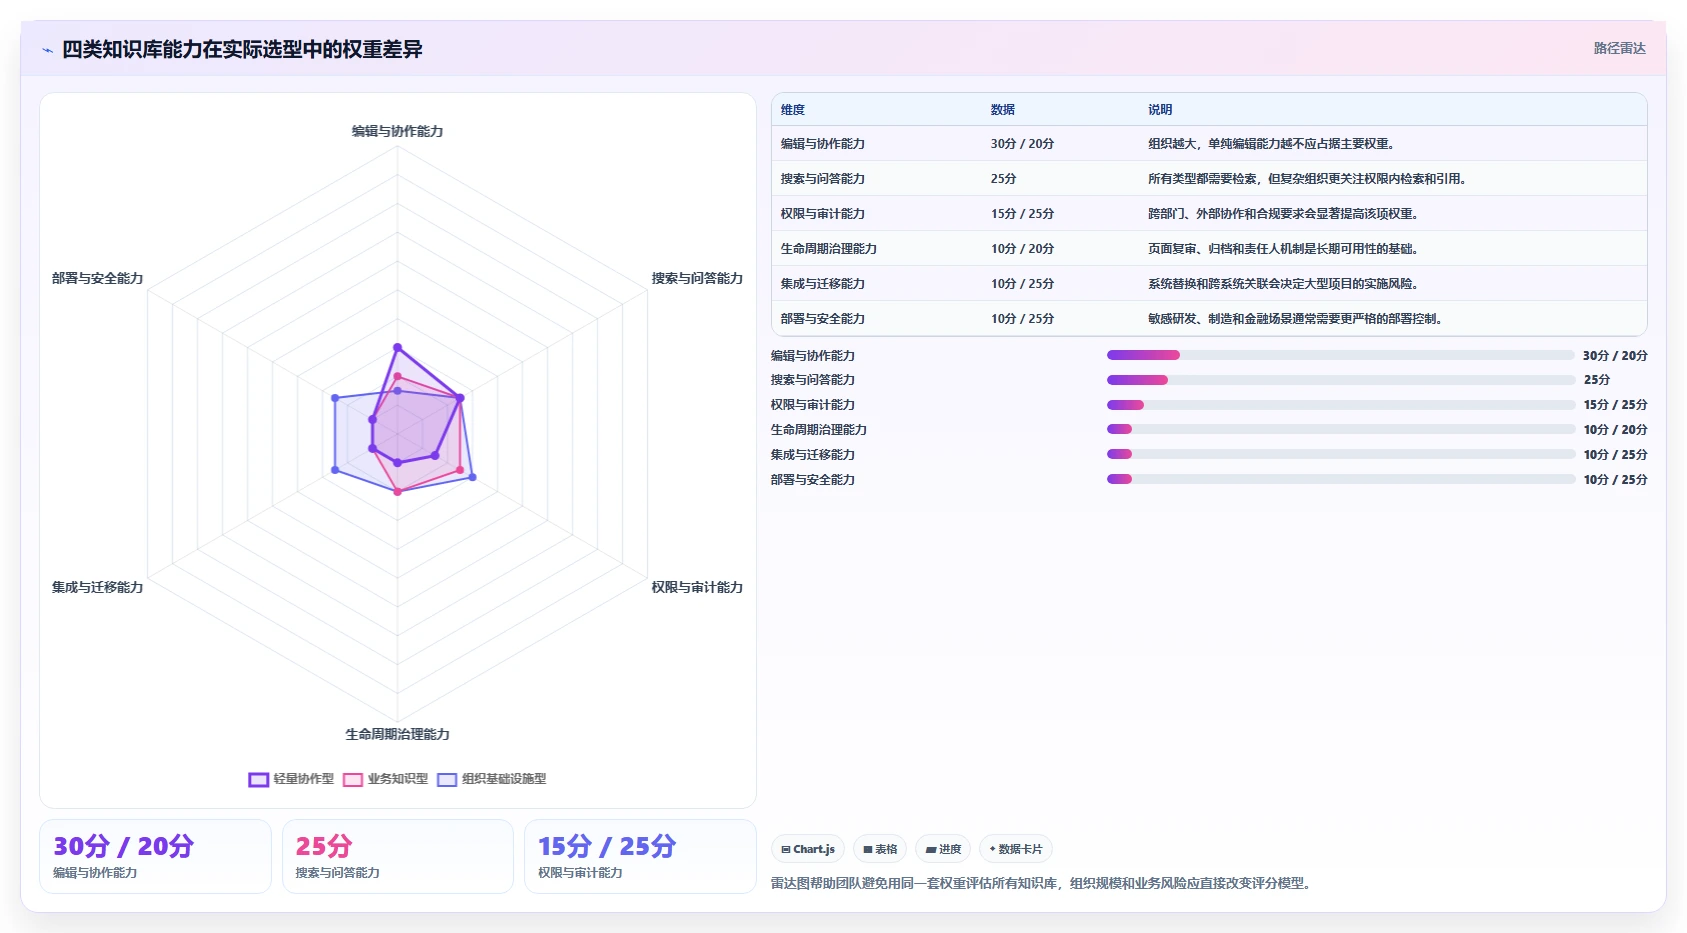This screenshot has height=933, width=1687.
Task: Open the 15分 / 25分 stat card
Action: (640, 856)
